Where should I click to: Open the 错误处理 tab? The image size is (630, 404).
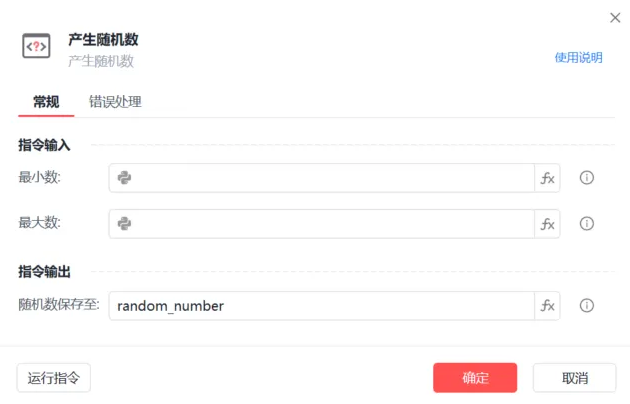(115, 101)
